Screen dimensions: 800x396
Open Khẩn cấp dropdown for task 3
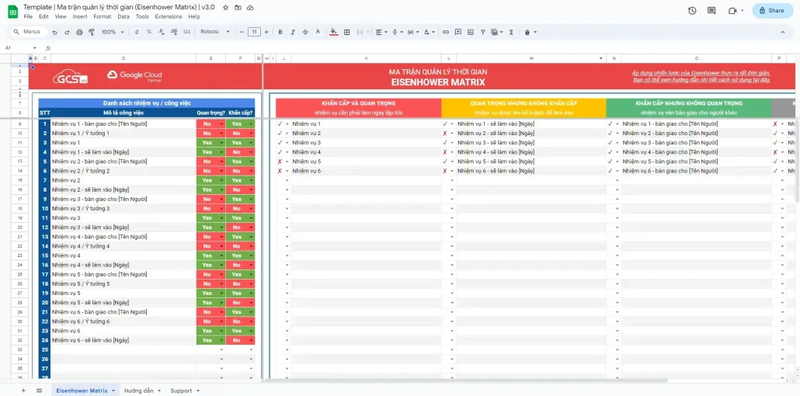[251, 143]
